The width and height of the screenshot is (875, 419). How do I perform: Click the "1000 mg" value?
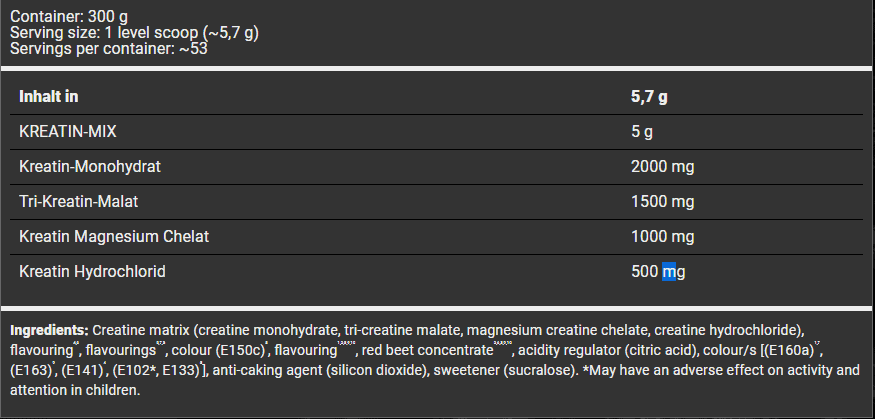(x=662, y=237)
